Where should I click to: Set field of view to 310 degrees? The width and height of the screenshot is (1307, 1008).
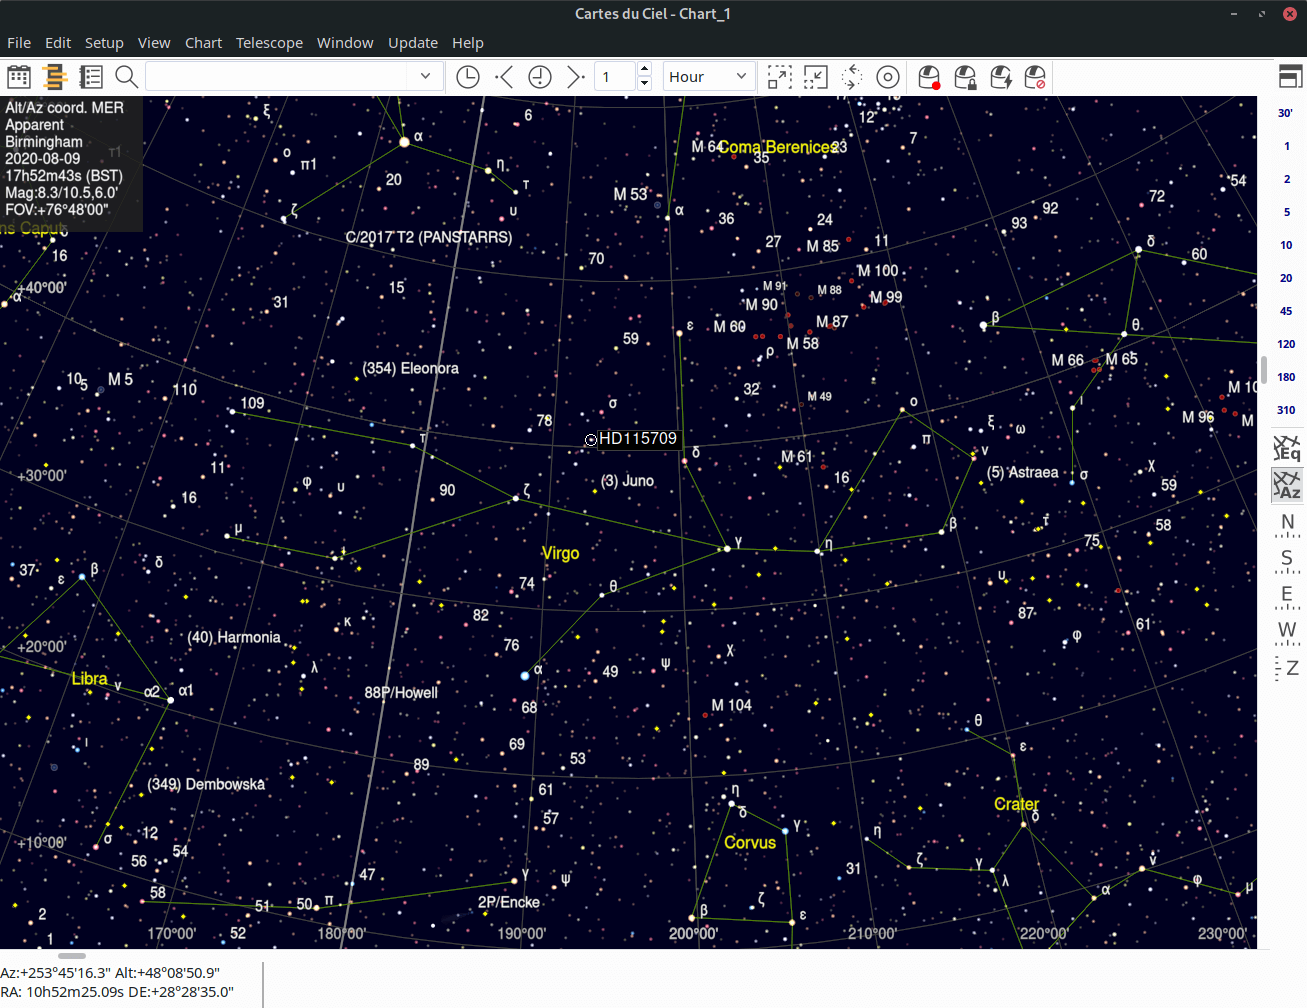click(1286, 410)
